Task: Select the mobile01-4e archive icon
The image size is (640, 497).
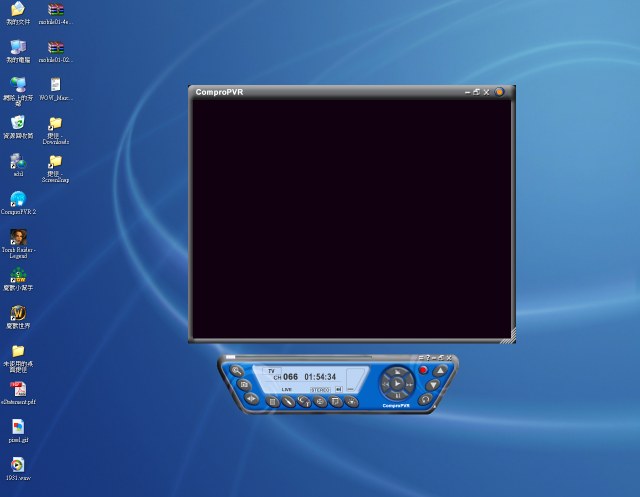Action: point(56,13)
